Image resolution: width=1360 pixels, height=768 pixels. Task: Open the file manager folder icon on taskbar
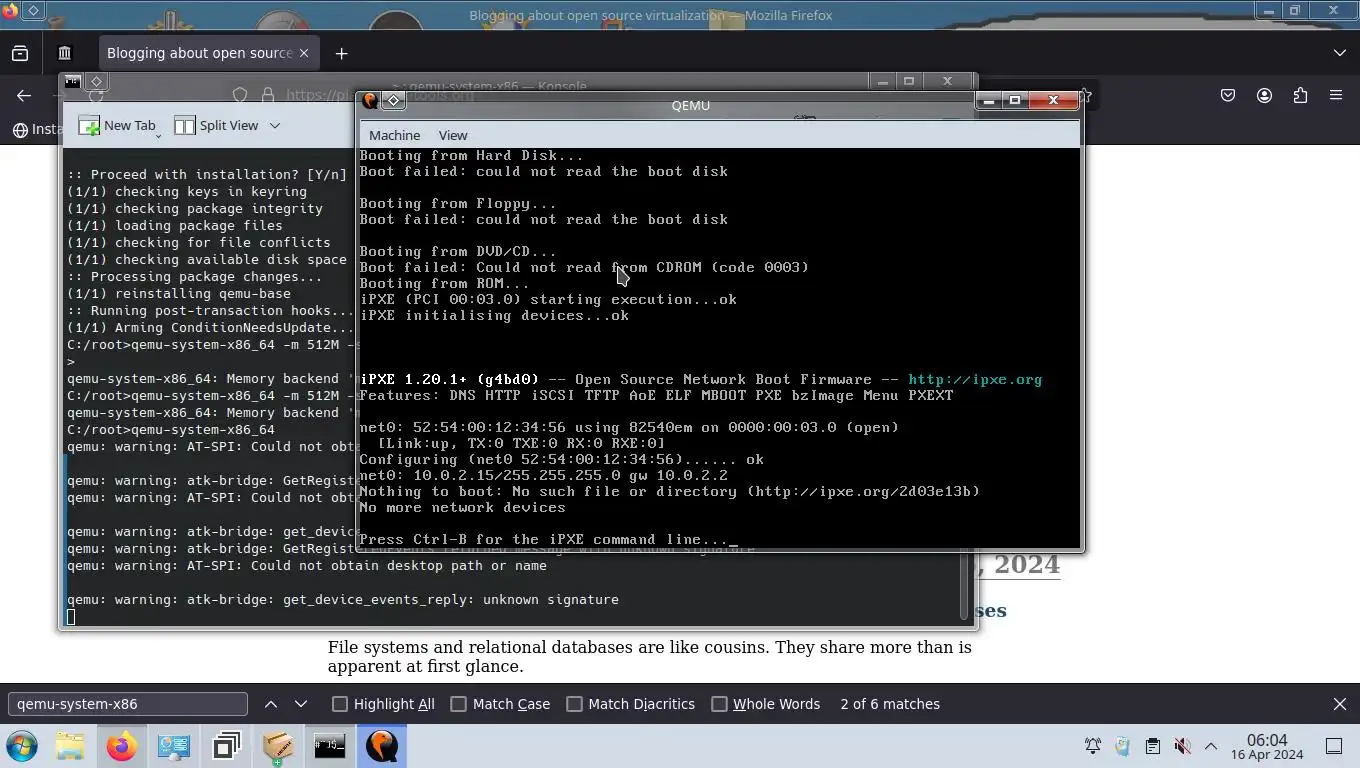(70, 746)
